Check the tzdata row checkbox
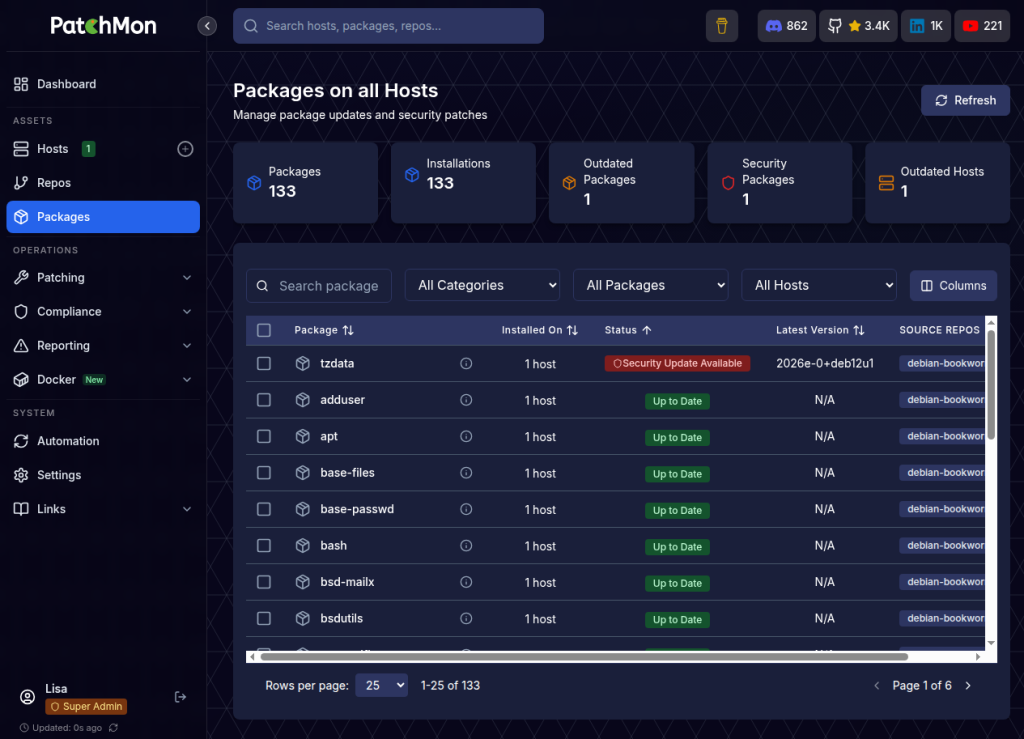This screenshot has width=1024, height=739. pyautogui.click(x=264, y=364)
